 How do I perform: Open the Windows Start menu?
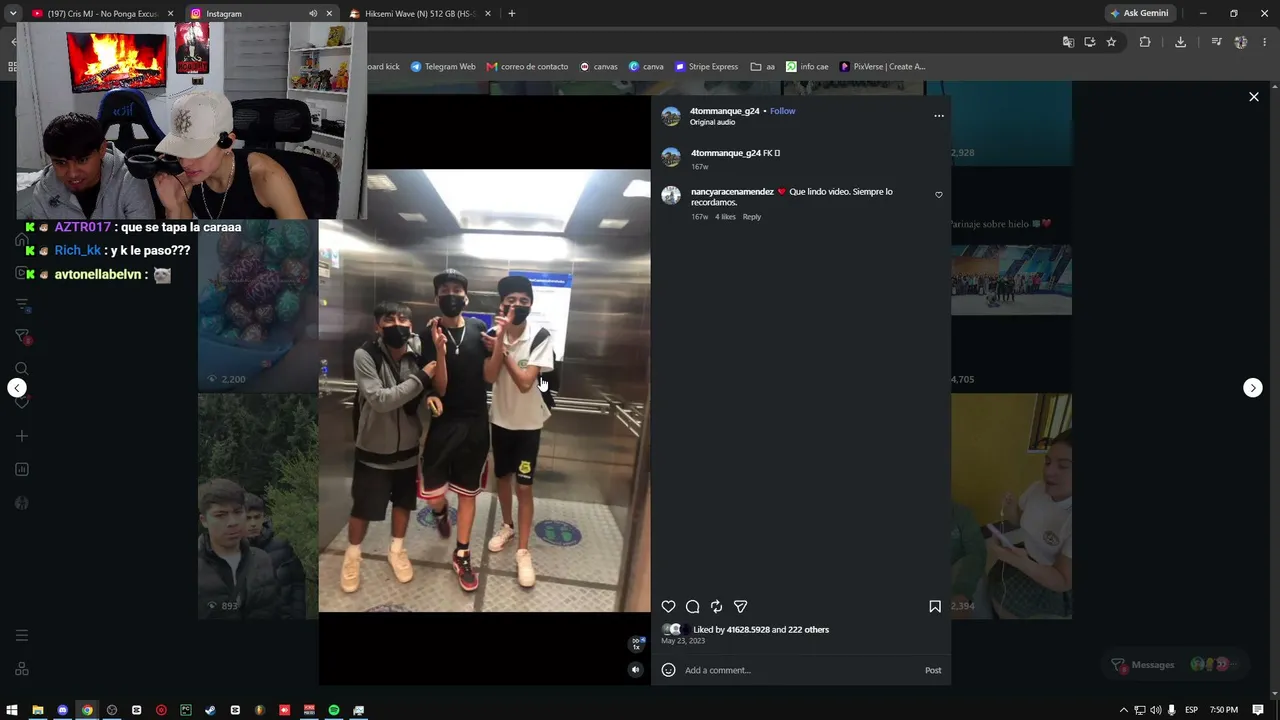point(13,710)
